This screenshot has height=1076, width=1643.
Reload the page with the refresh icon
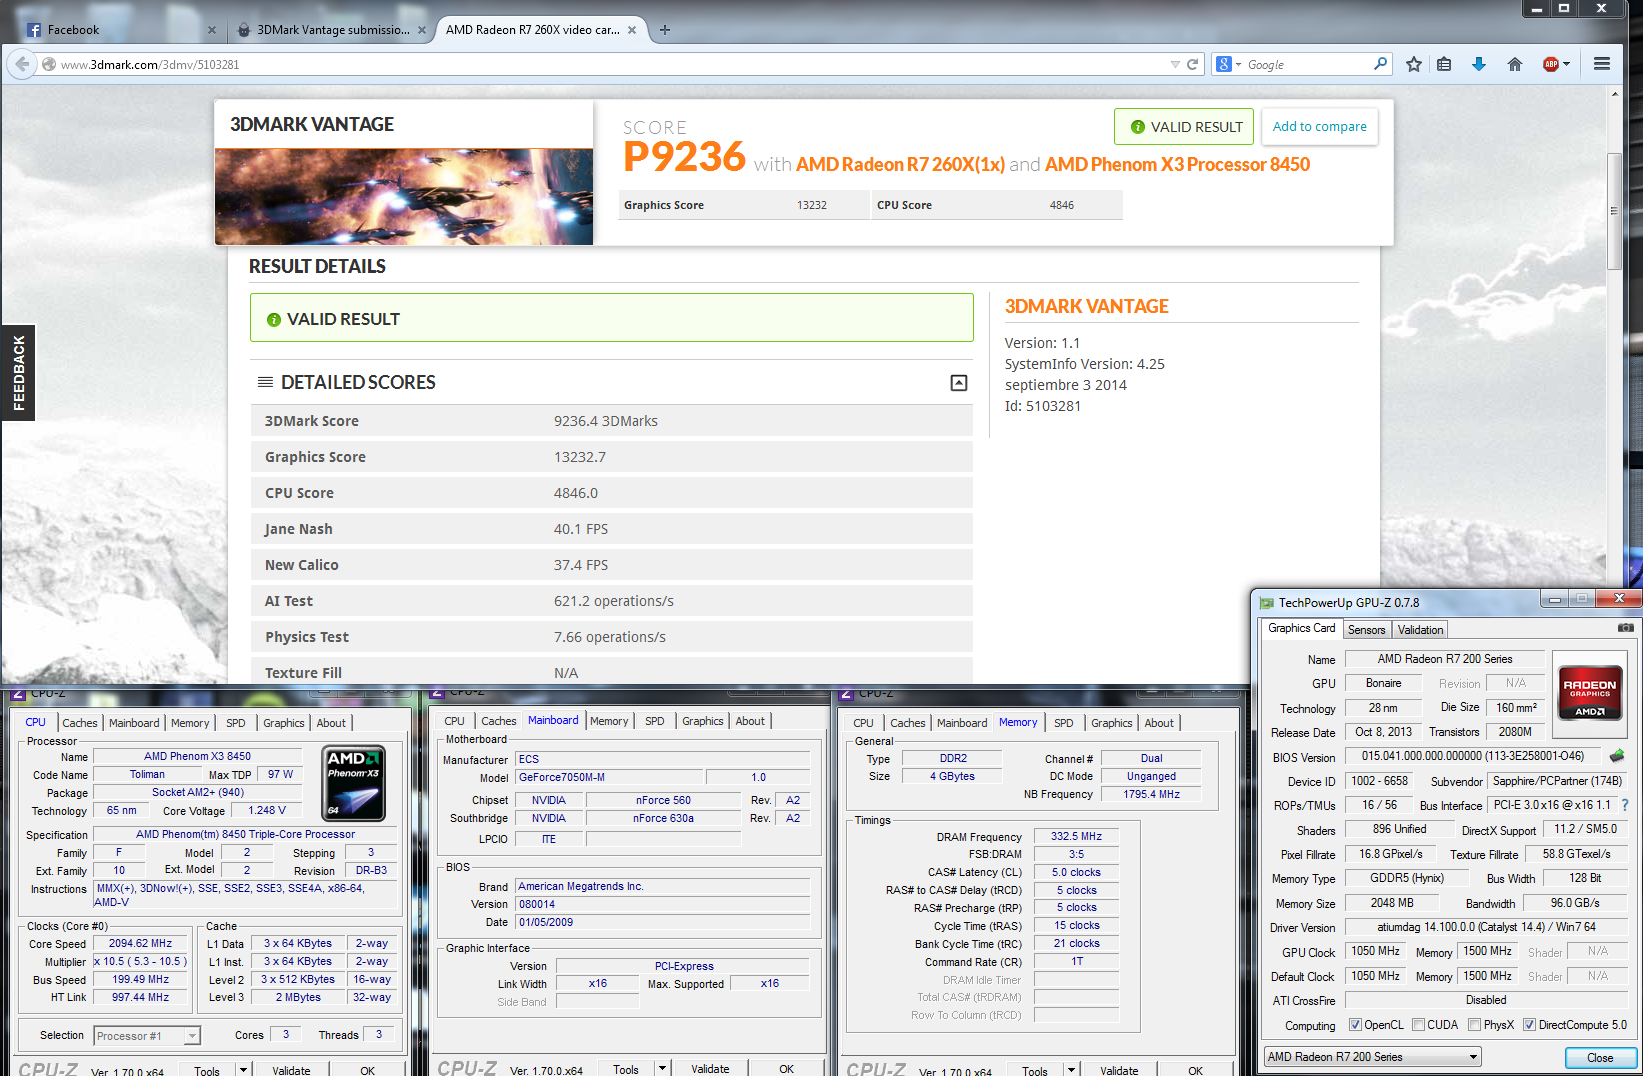pos(1192,64)
